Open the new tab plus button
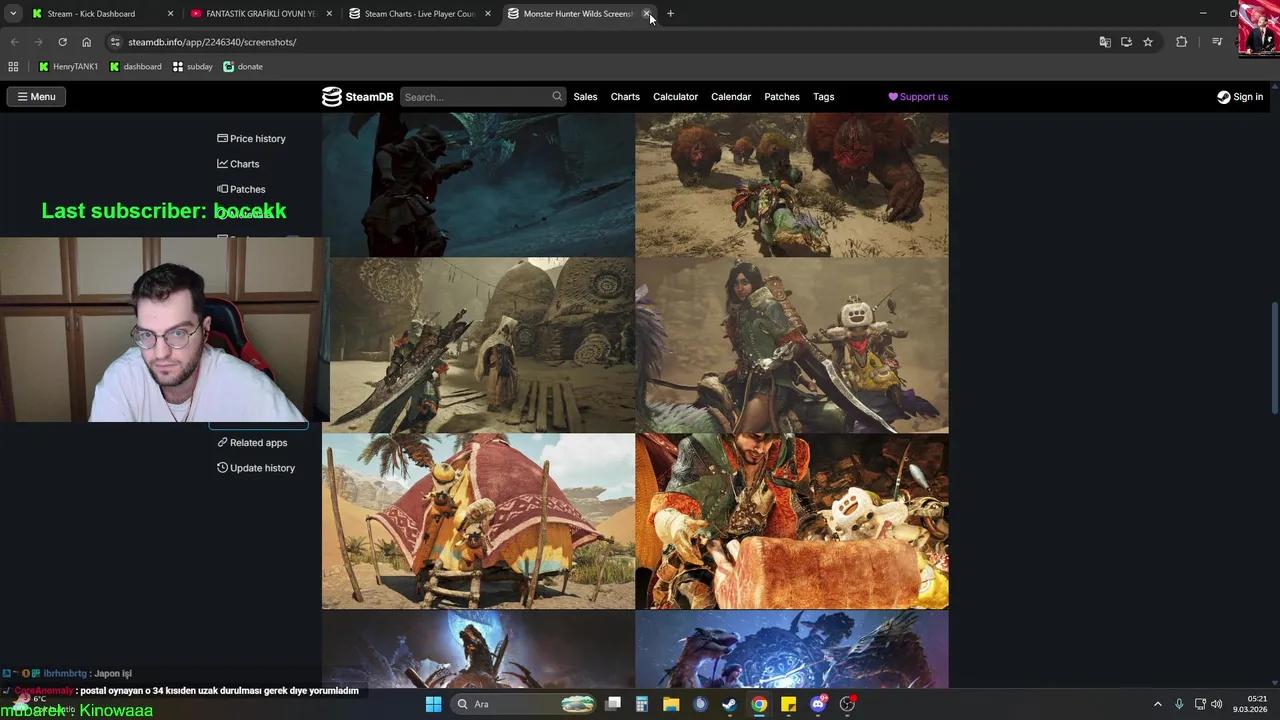The height and width of the screenshot is (720, 1280). [670, 14]
